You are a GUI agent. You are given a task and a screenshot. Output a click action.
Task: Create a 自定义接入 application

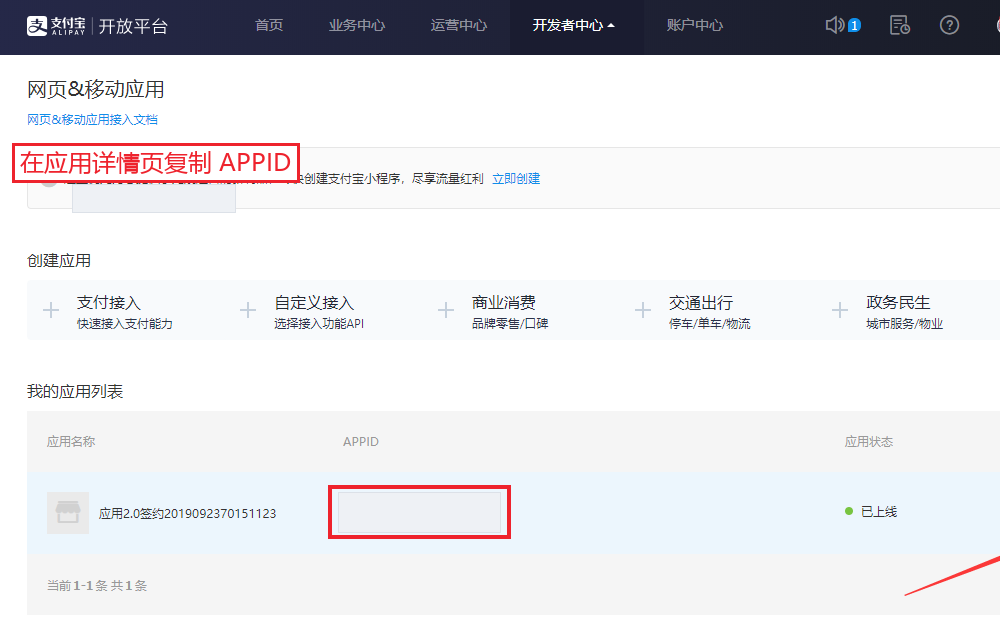pos(314,303)
